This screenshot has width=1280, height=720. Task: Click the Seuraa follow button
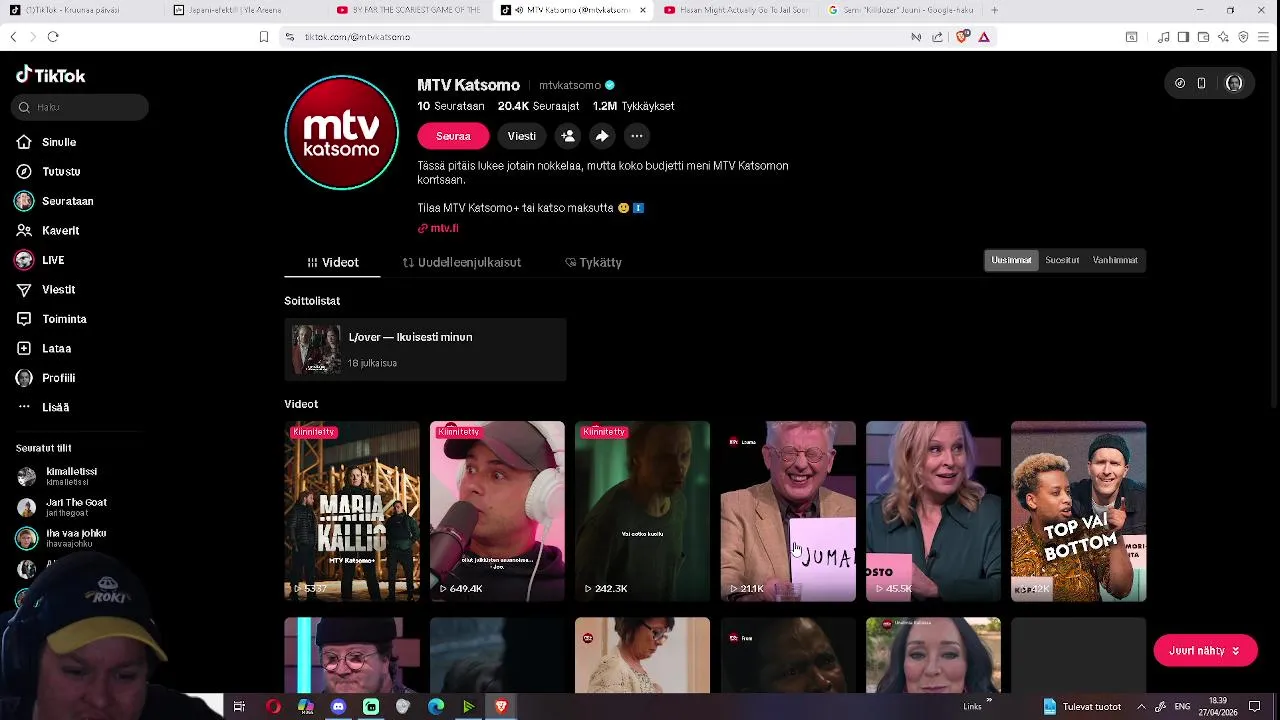coord(453,136)
